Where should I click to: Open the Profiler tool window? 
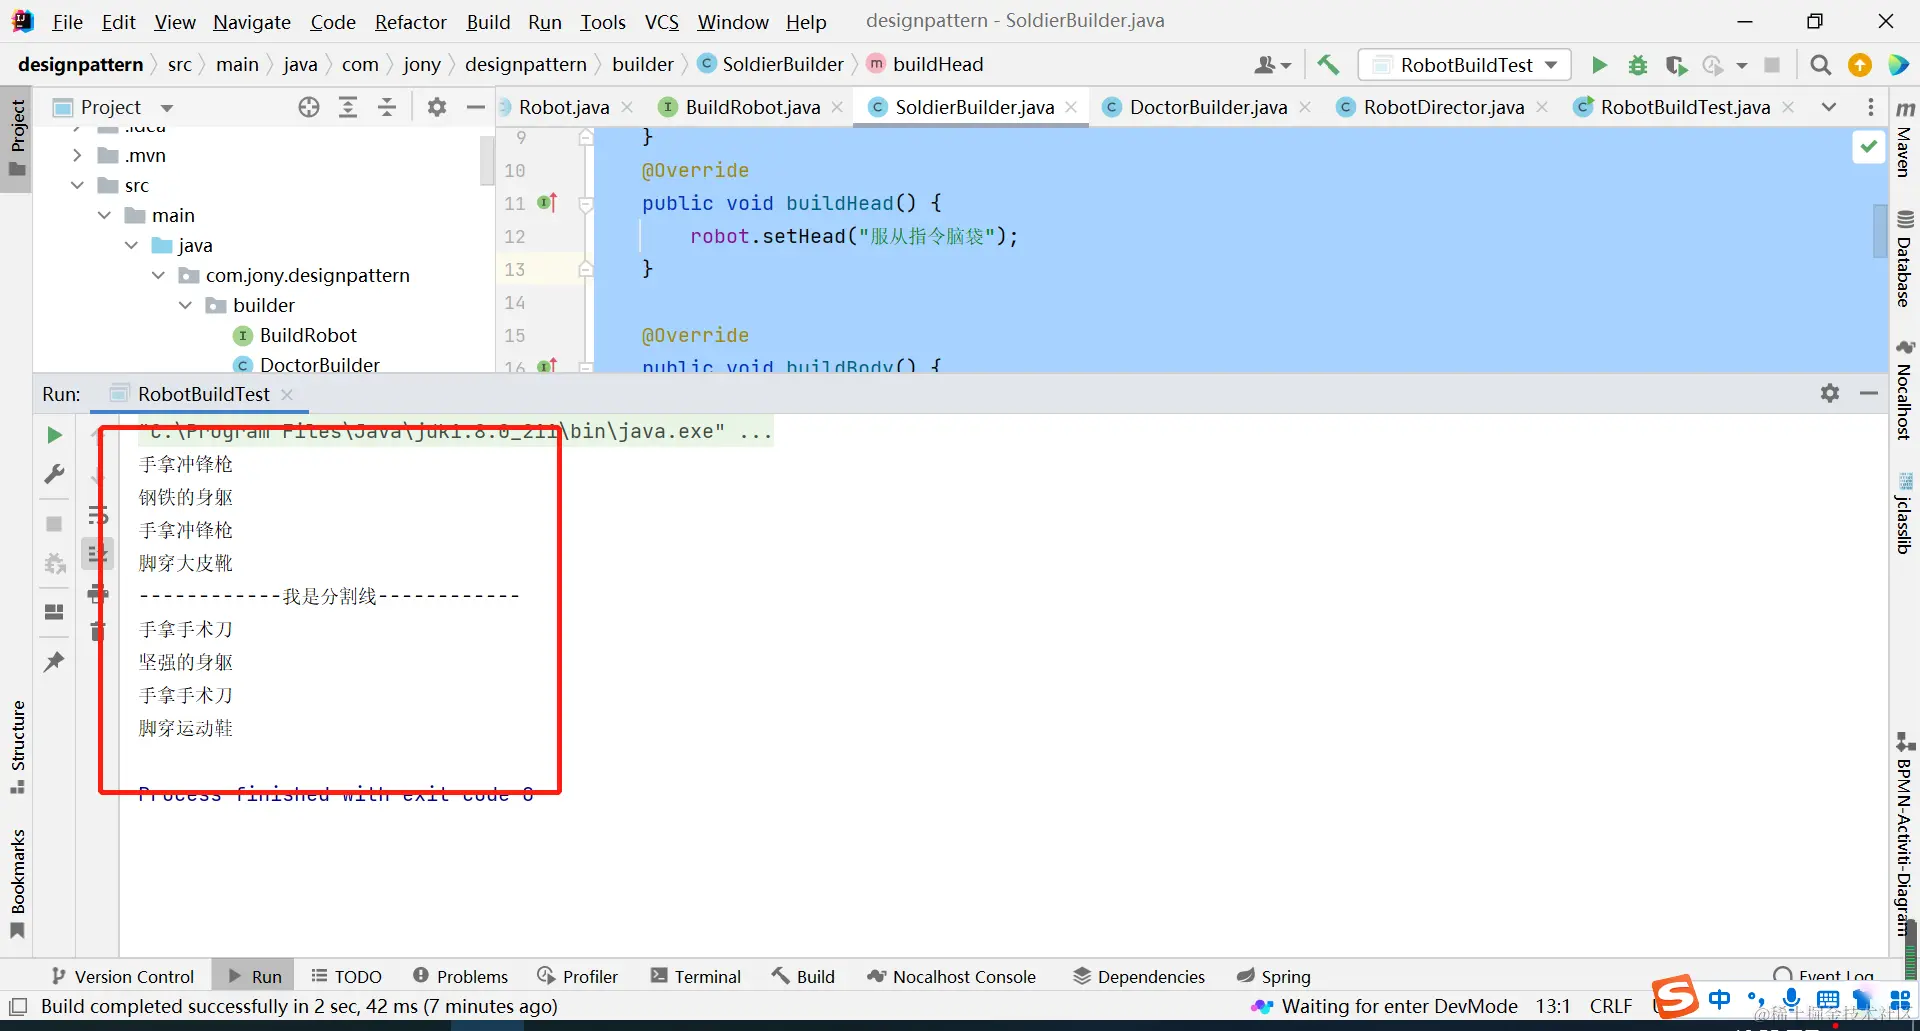(x=578, y=976)
